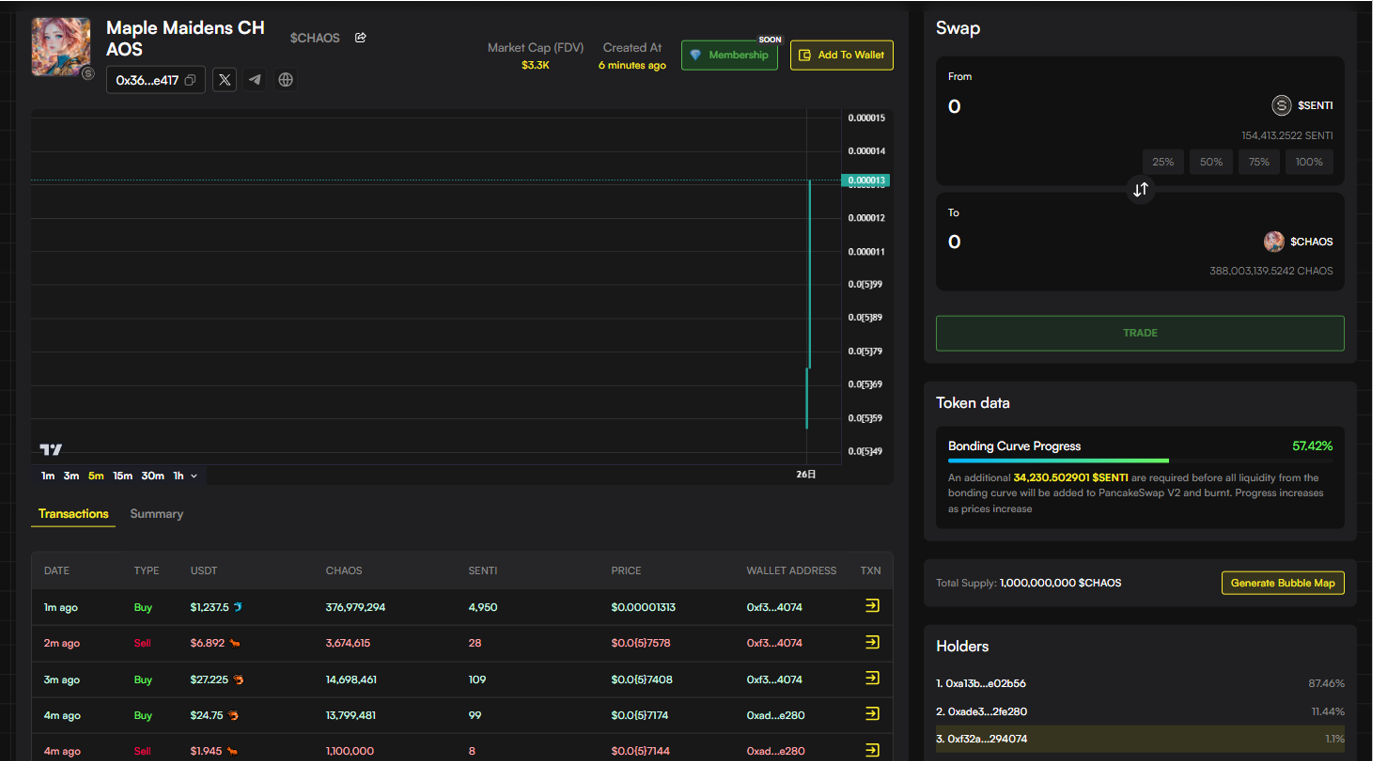1373x761 pixels.
Task: Set chart interval to 1m
Action: 48,476
